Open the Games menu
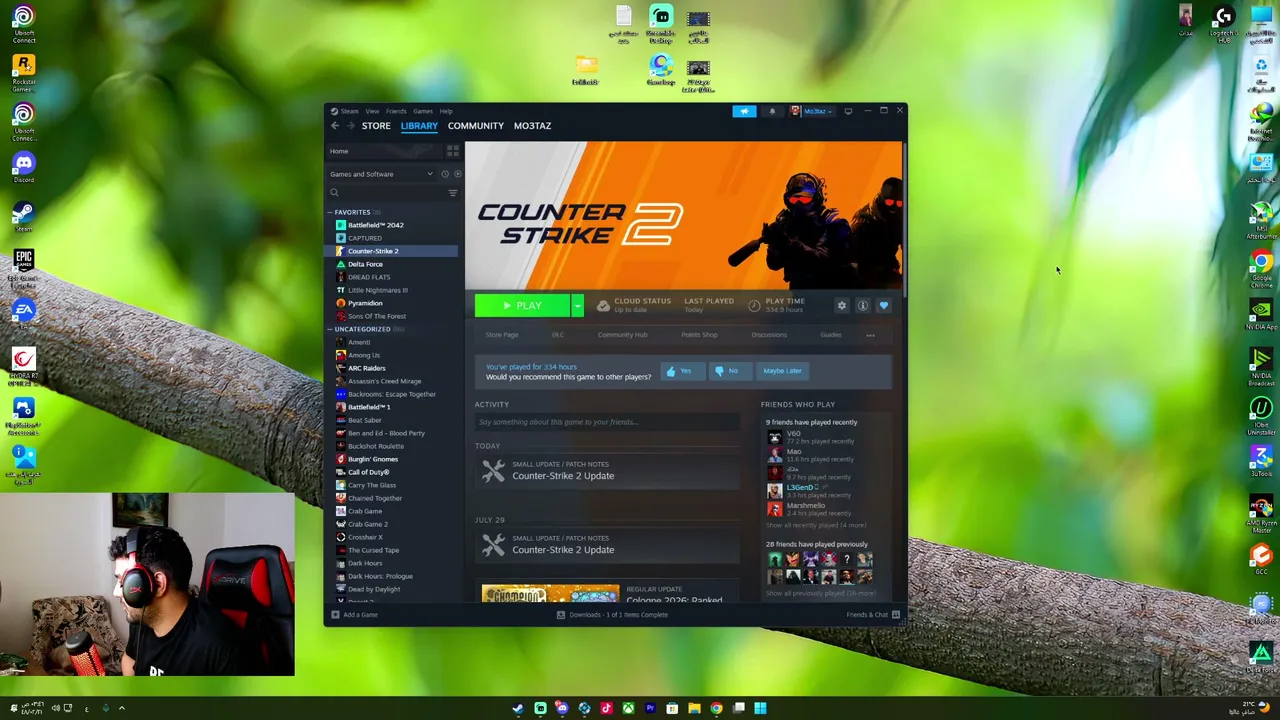 coord(423,111)
